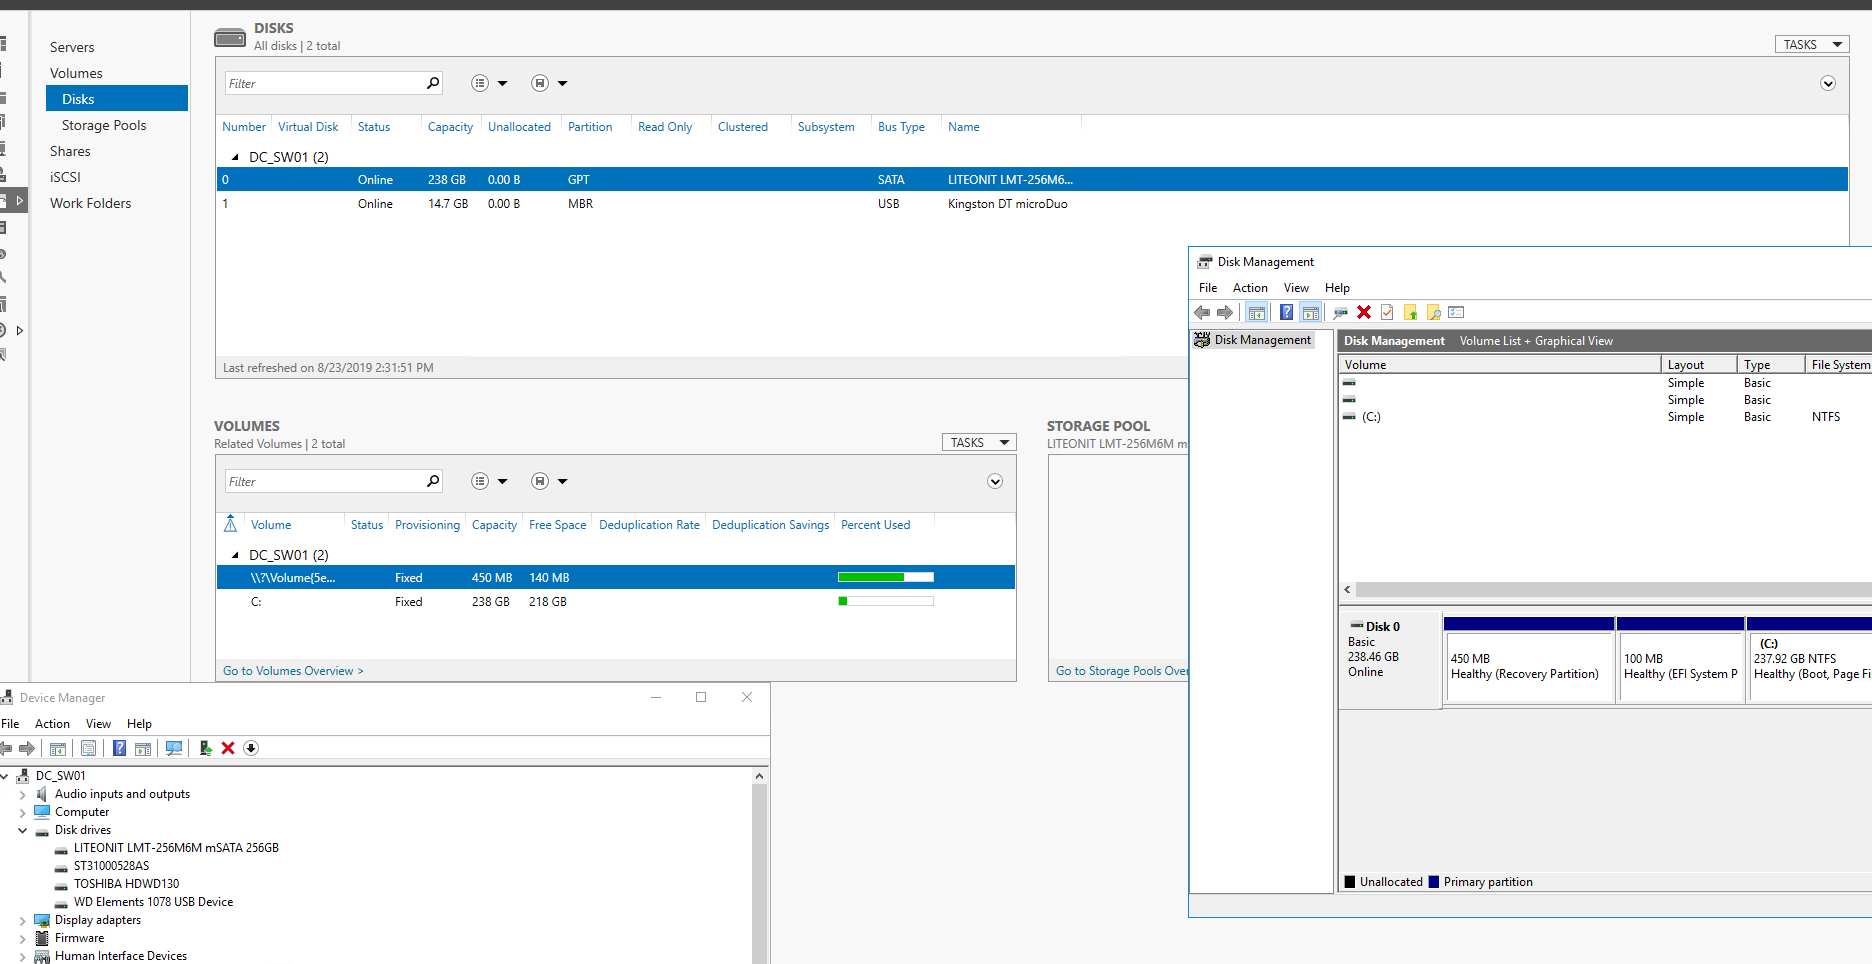This screenshot has width=1872, height=964.
Task: Click the Forward arrow in Disk Management toolbar
Action: coord(1225,313)
